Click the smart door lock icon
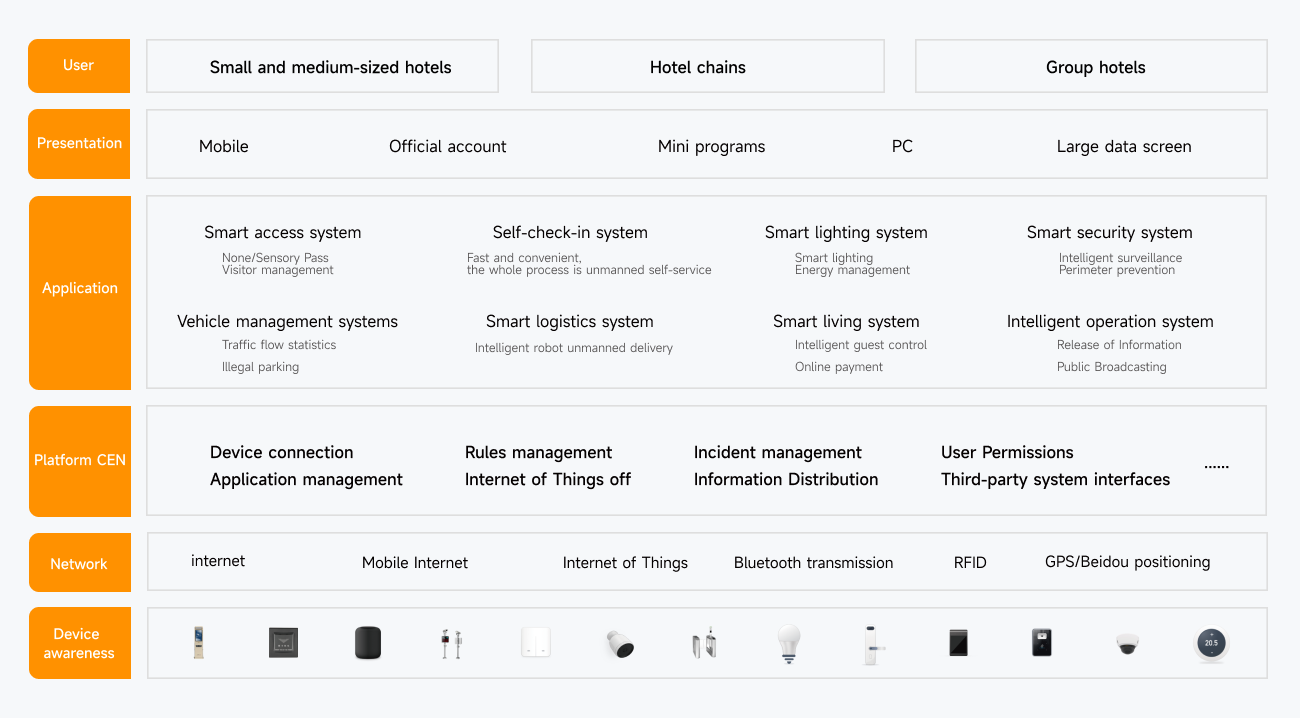1300x718 pixels. coord(872,643)
